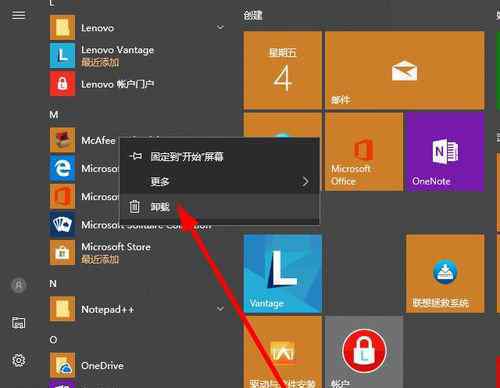Open the OneNote purple tile
The width and height of the screenshot is (500, 388).
[445, 152]
